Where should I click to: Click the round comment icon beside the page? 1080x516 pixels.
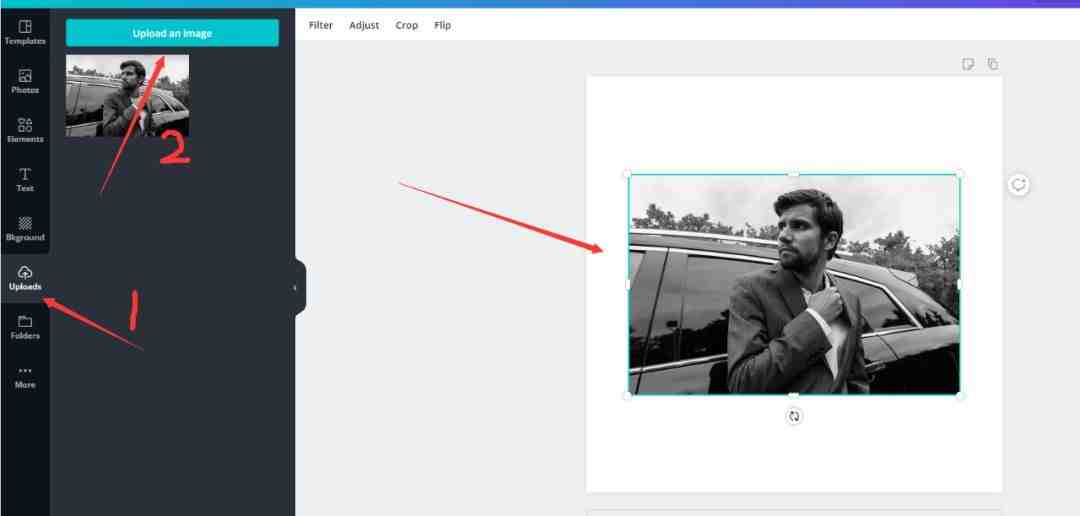(1018, 184)
